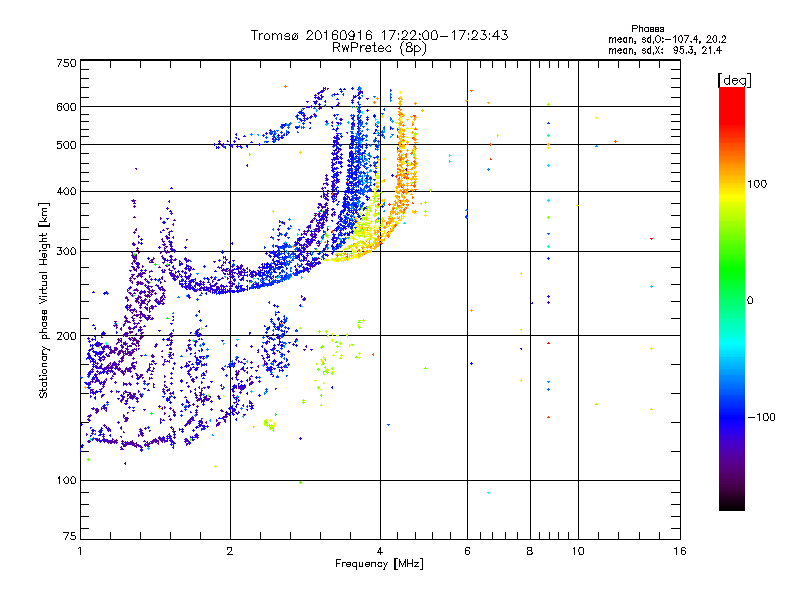Click the x-axis tick label '10'
The width and height of the screenshot is (800, 600).
click(x=578, y=551)
